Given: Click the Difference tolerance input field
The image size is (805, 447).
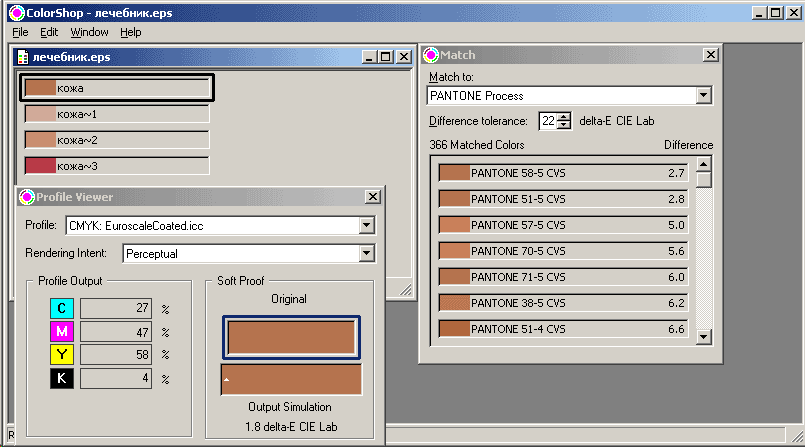Looking at the screenshot, I should [x=548, y=121].
